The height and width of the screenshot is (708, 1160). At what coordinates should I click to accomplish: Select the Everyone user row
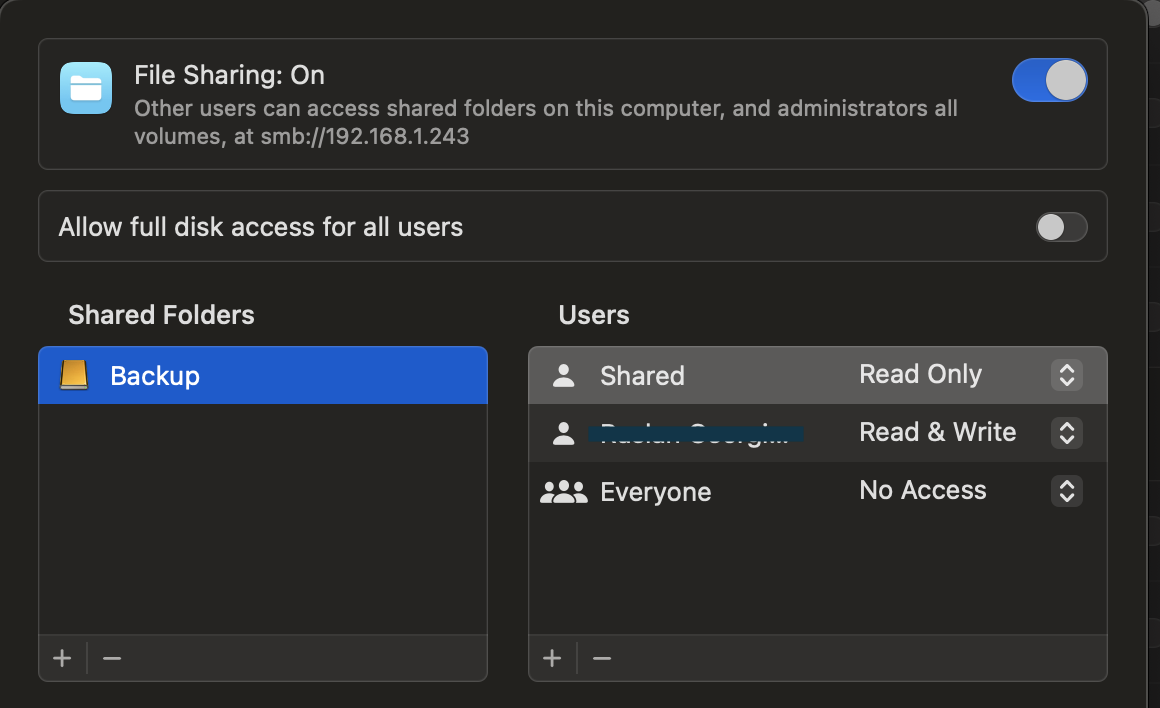point(817,491)
